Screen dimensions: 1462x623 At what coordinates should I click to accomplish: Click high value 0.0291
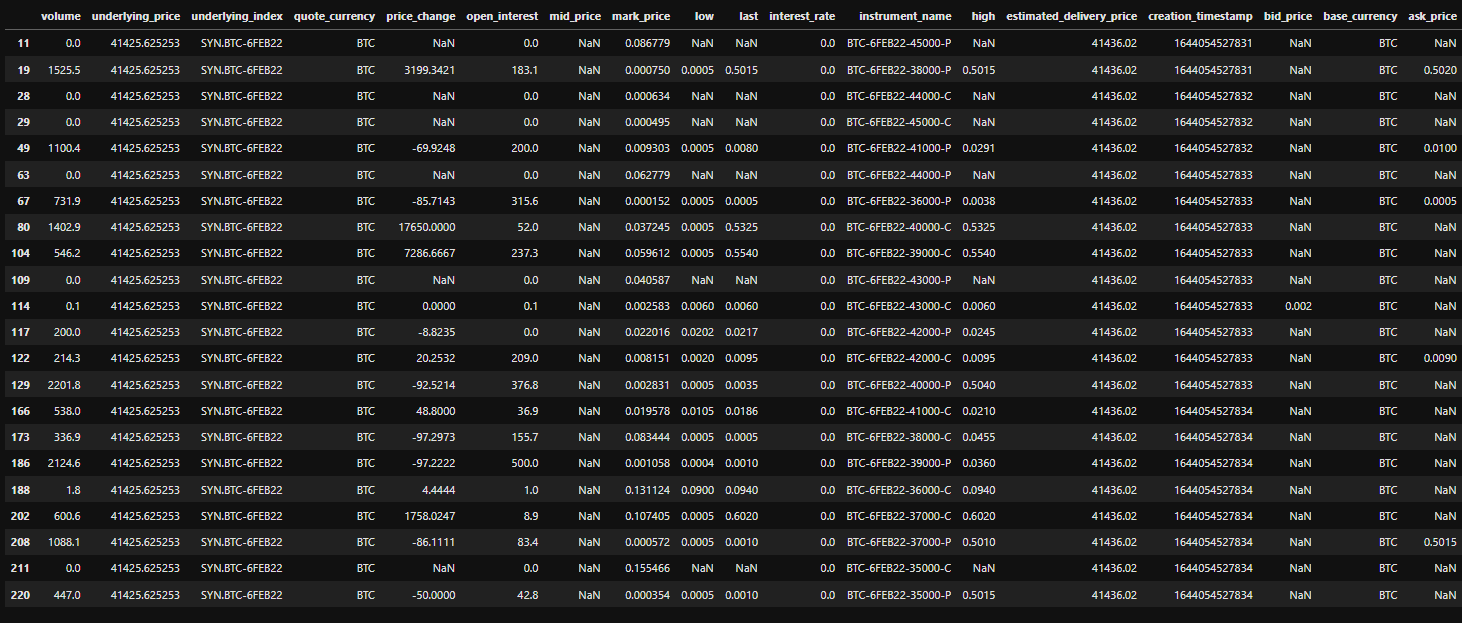(x=979, y=148)
